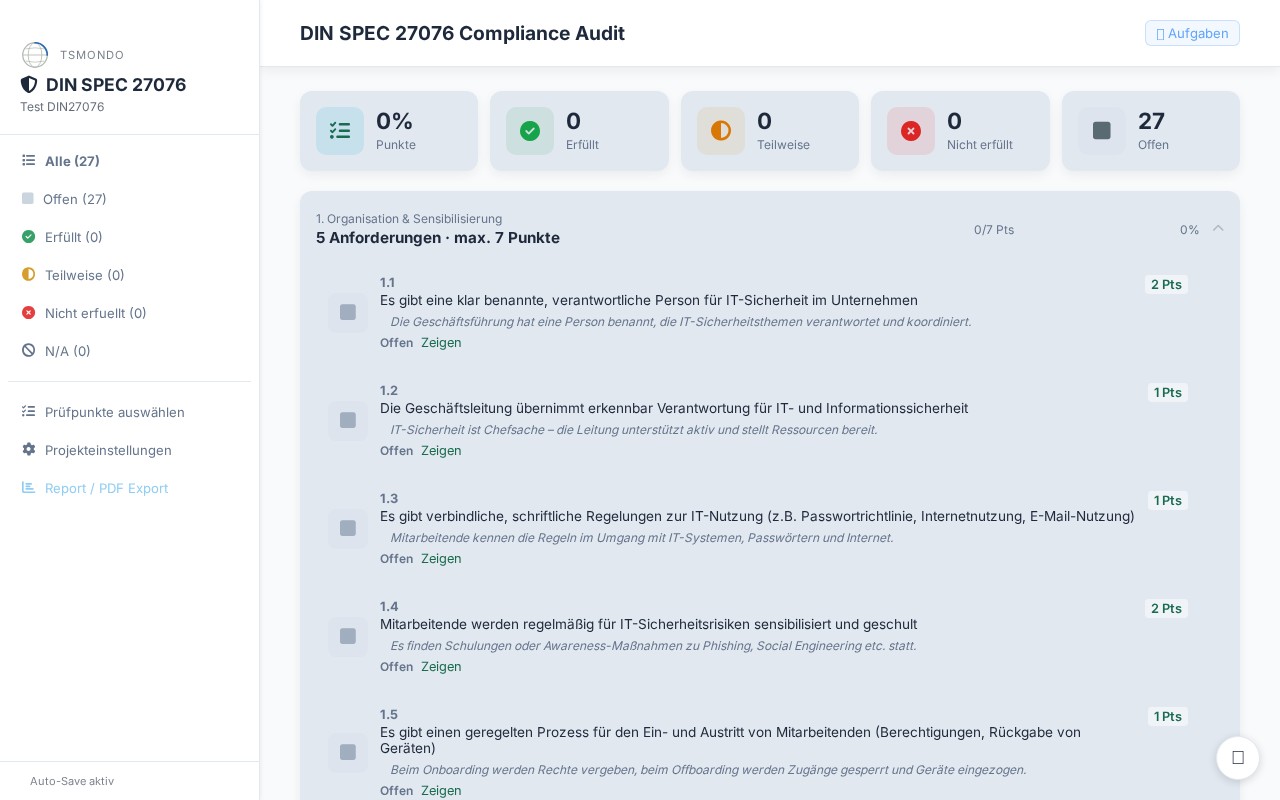This screenshot has width=1280, height=800.
Task: Filter by Offen (27)
Action: 130,199
